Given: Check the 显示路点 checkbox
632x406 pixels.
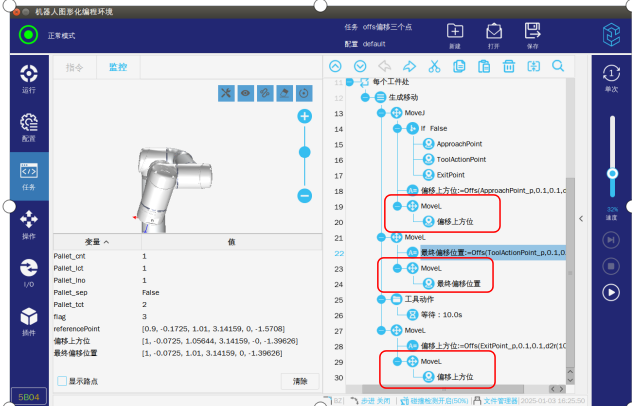Looking at the screenshot, I should tap(63, 381).
